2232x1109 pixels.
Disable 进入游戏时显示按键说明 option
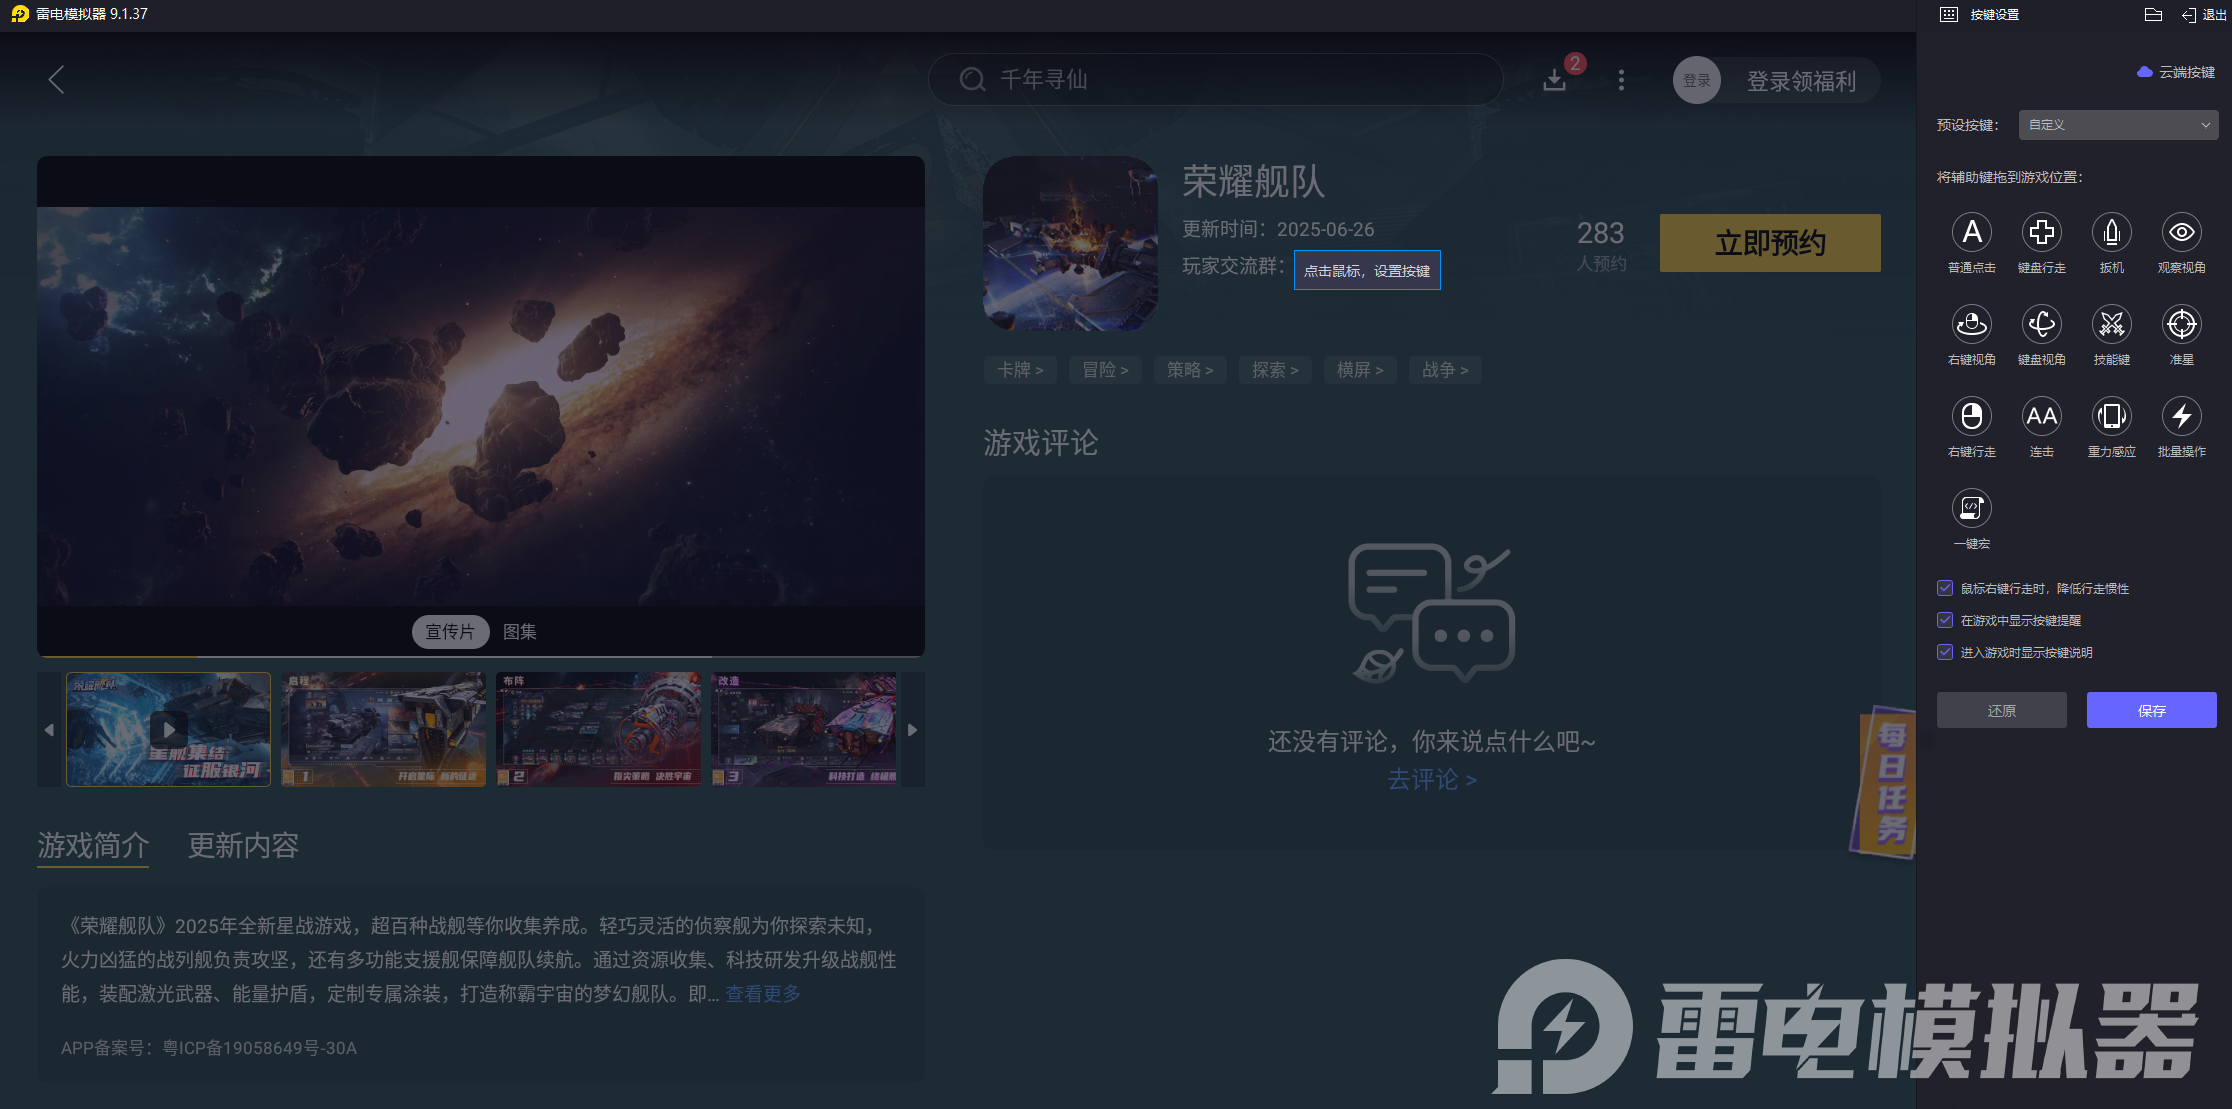click(1944, 652)
